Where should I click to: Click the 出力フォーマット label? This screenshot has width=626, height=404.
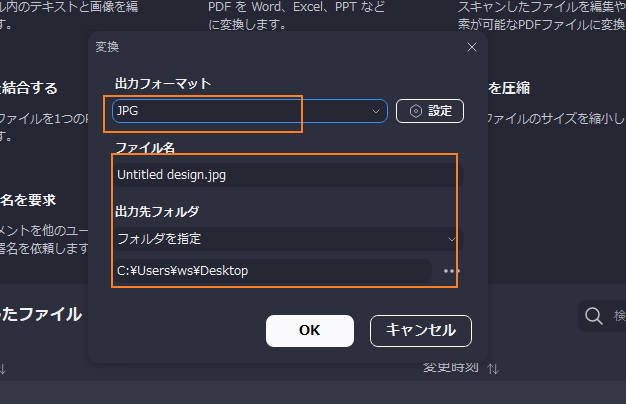[x=163, y=84]
